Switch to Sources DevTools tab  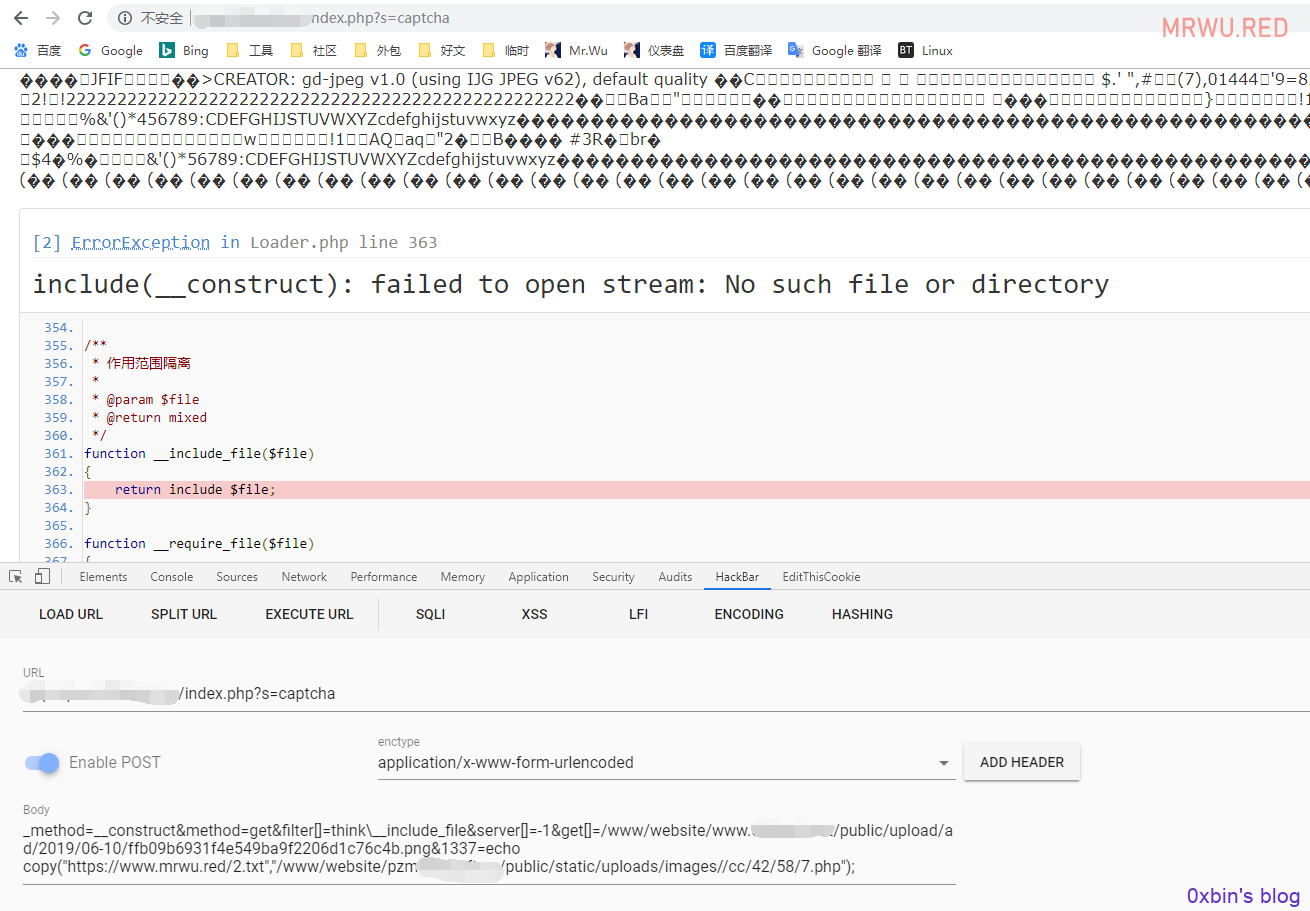point(237,577)
